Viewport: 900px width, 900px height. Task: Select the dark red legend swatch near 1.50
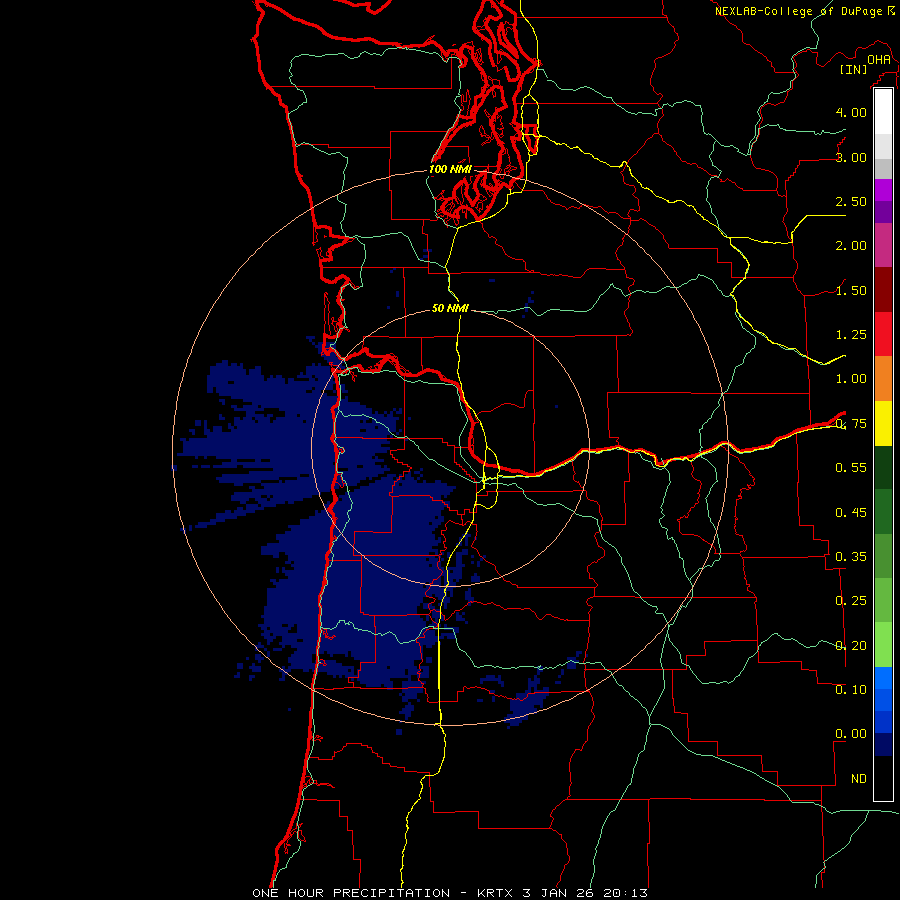pos(883,290)
